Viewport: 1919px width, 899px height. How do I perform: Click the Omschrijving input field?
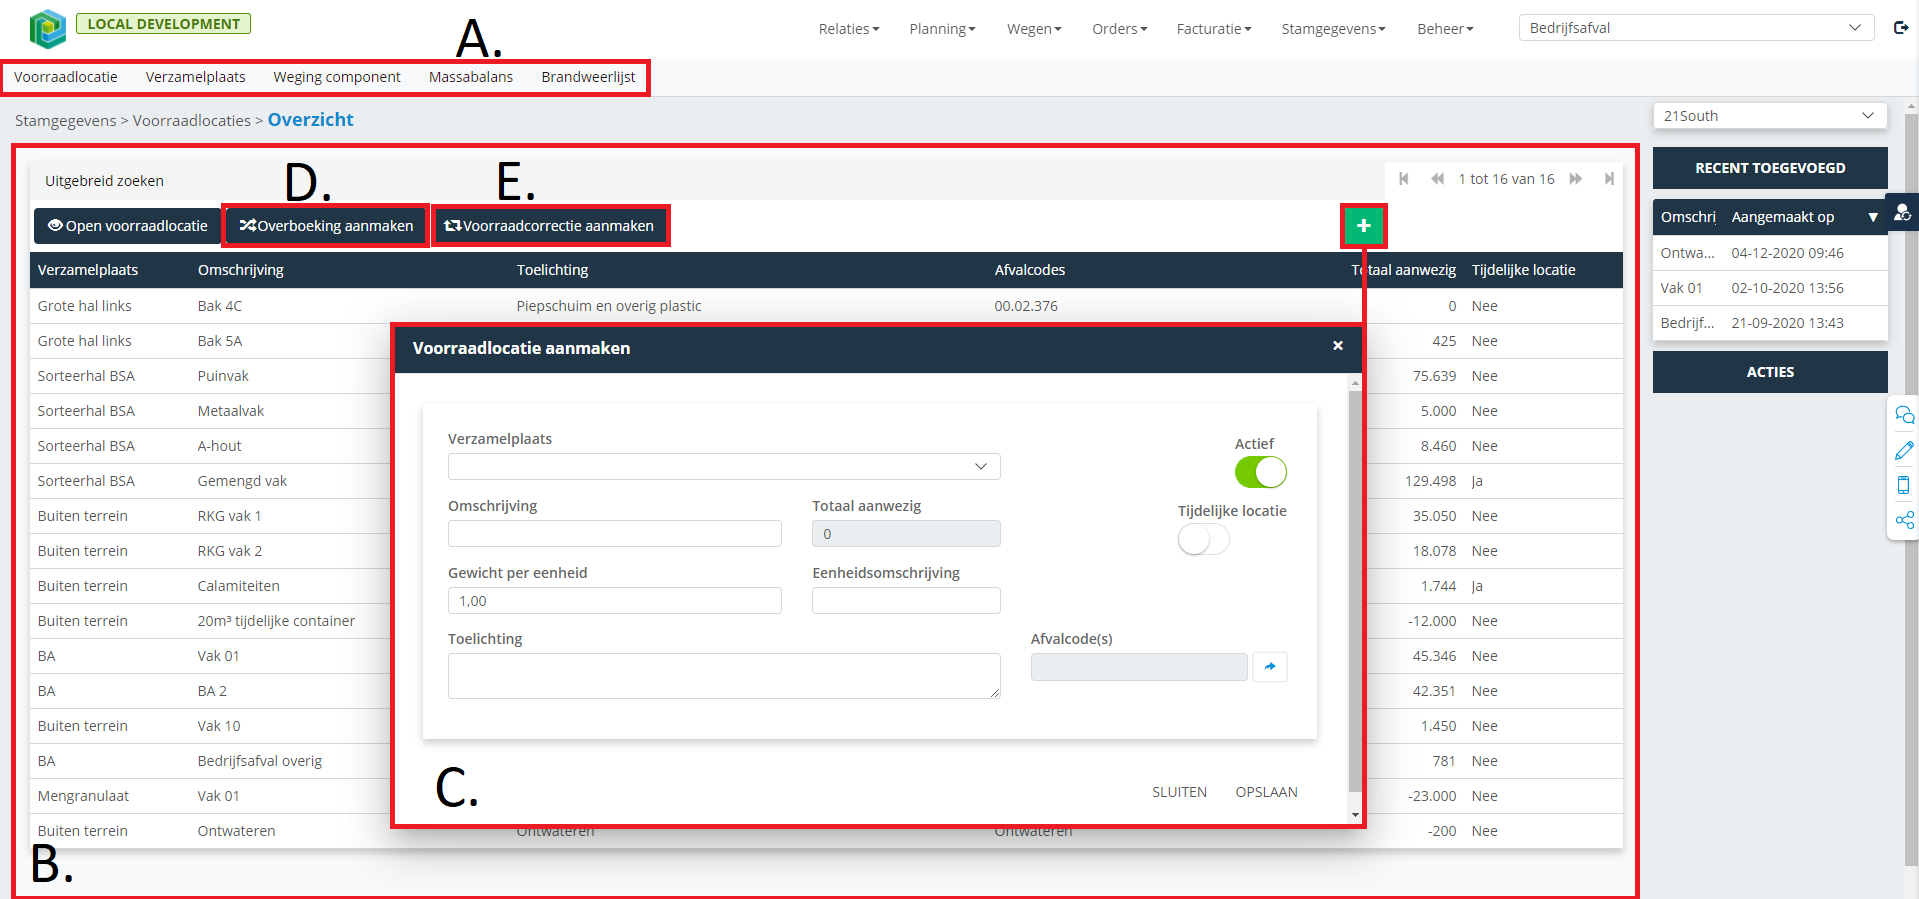615,534
